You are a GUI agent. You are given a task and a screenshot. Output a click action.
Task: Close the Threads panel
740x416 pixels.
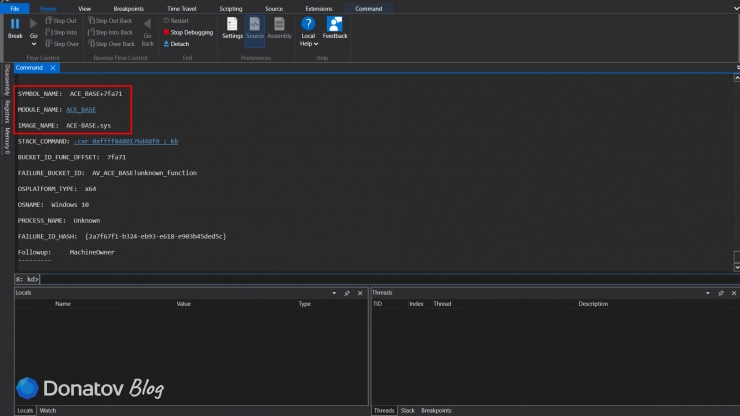[x=734, y=293]
